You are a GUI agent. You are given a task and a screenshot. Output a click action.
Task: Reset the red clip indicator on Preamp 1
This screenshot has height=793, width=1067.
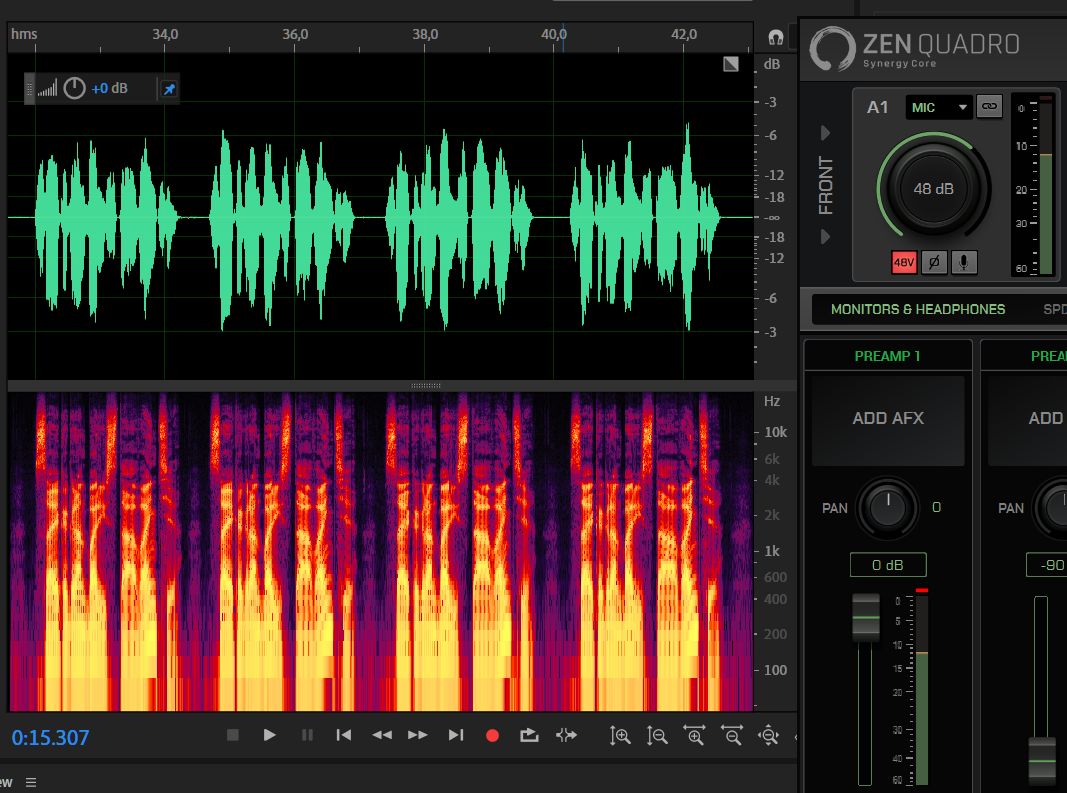tap(922, 590)
